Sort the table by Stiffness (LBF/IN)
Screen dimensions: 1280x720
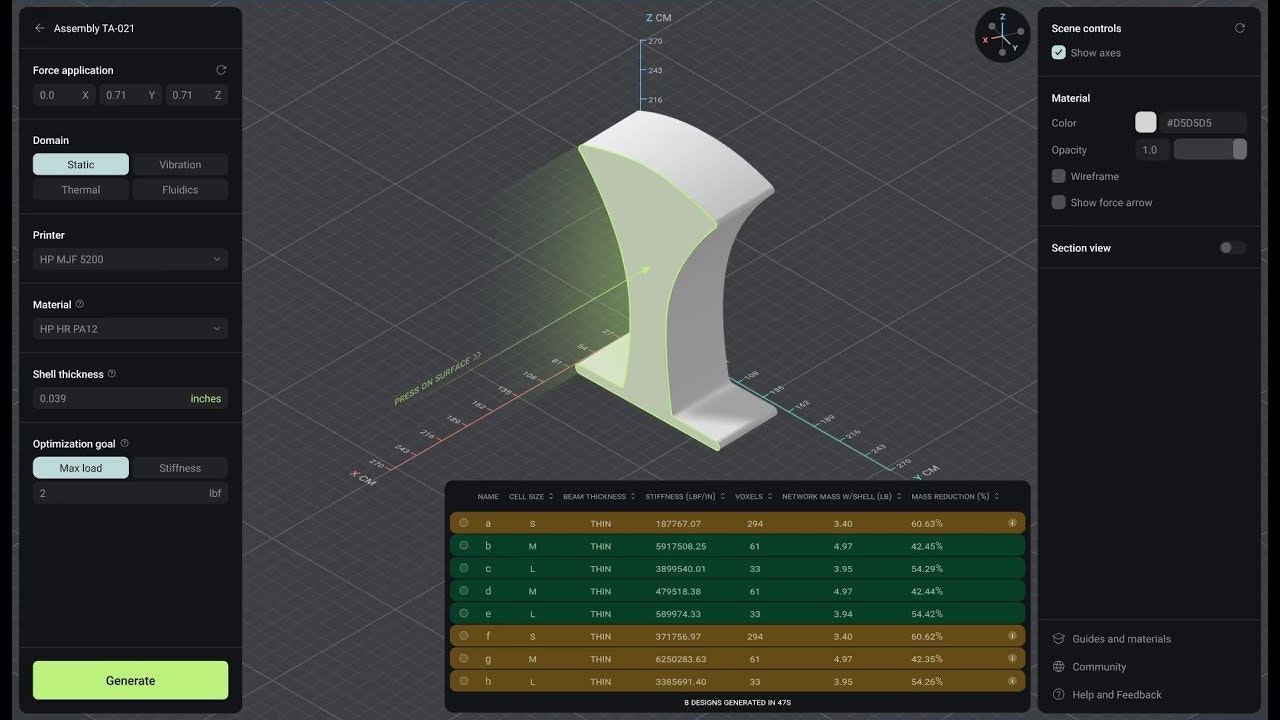[686, 497]
